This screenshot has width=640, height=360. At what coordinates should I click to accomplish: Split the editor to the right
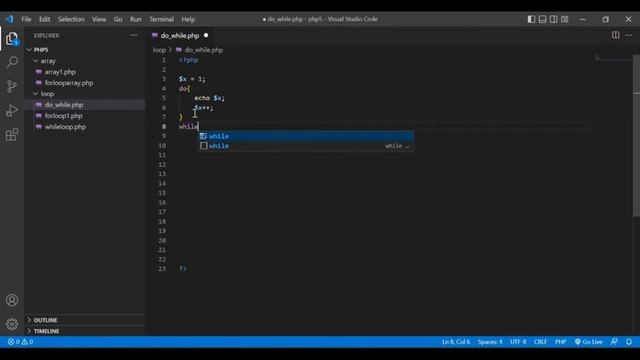(x=615, y=35)
